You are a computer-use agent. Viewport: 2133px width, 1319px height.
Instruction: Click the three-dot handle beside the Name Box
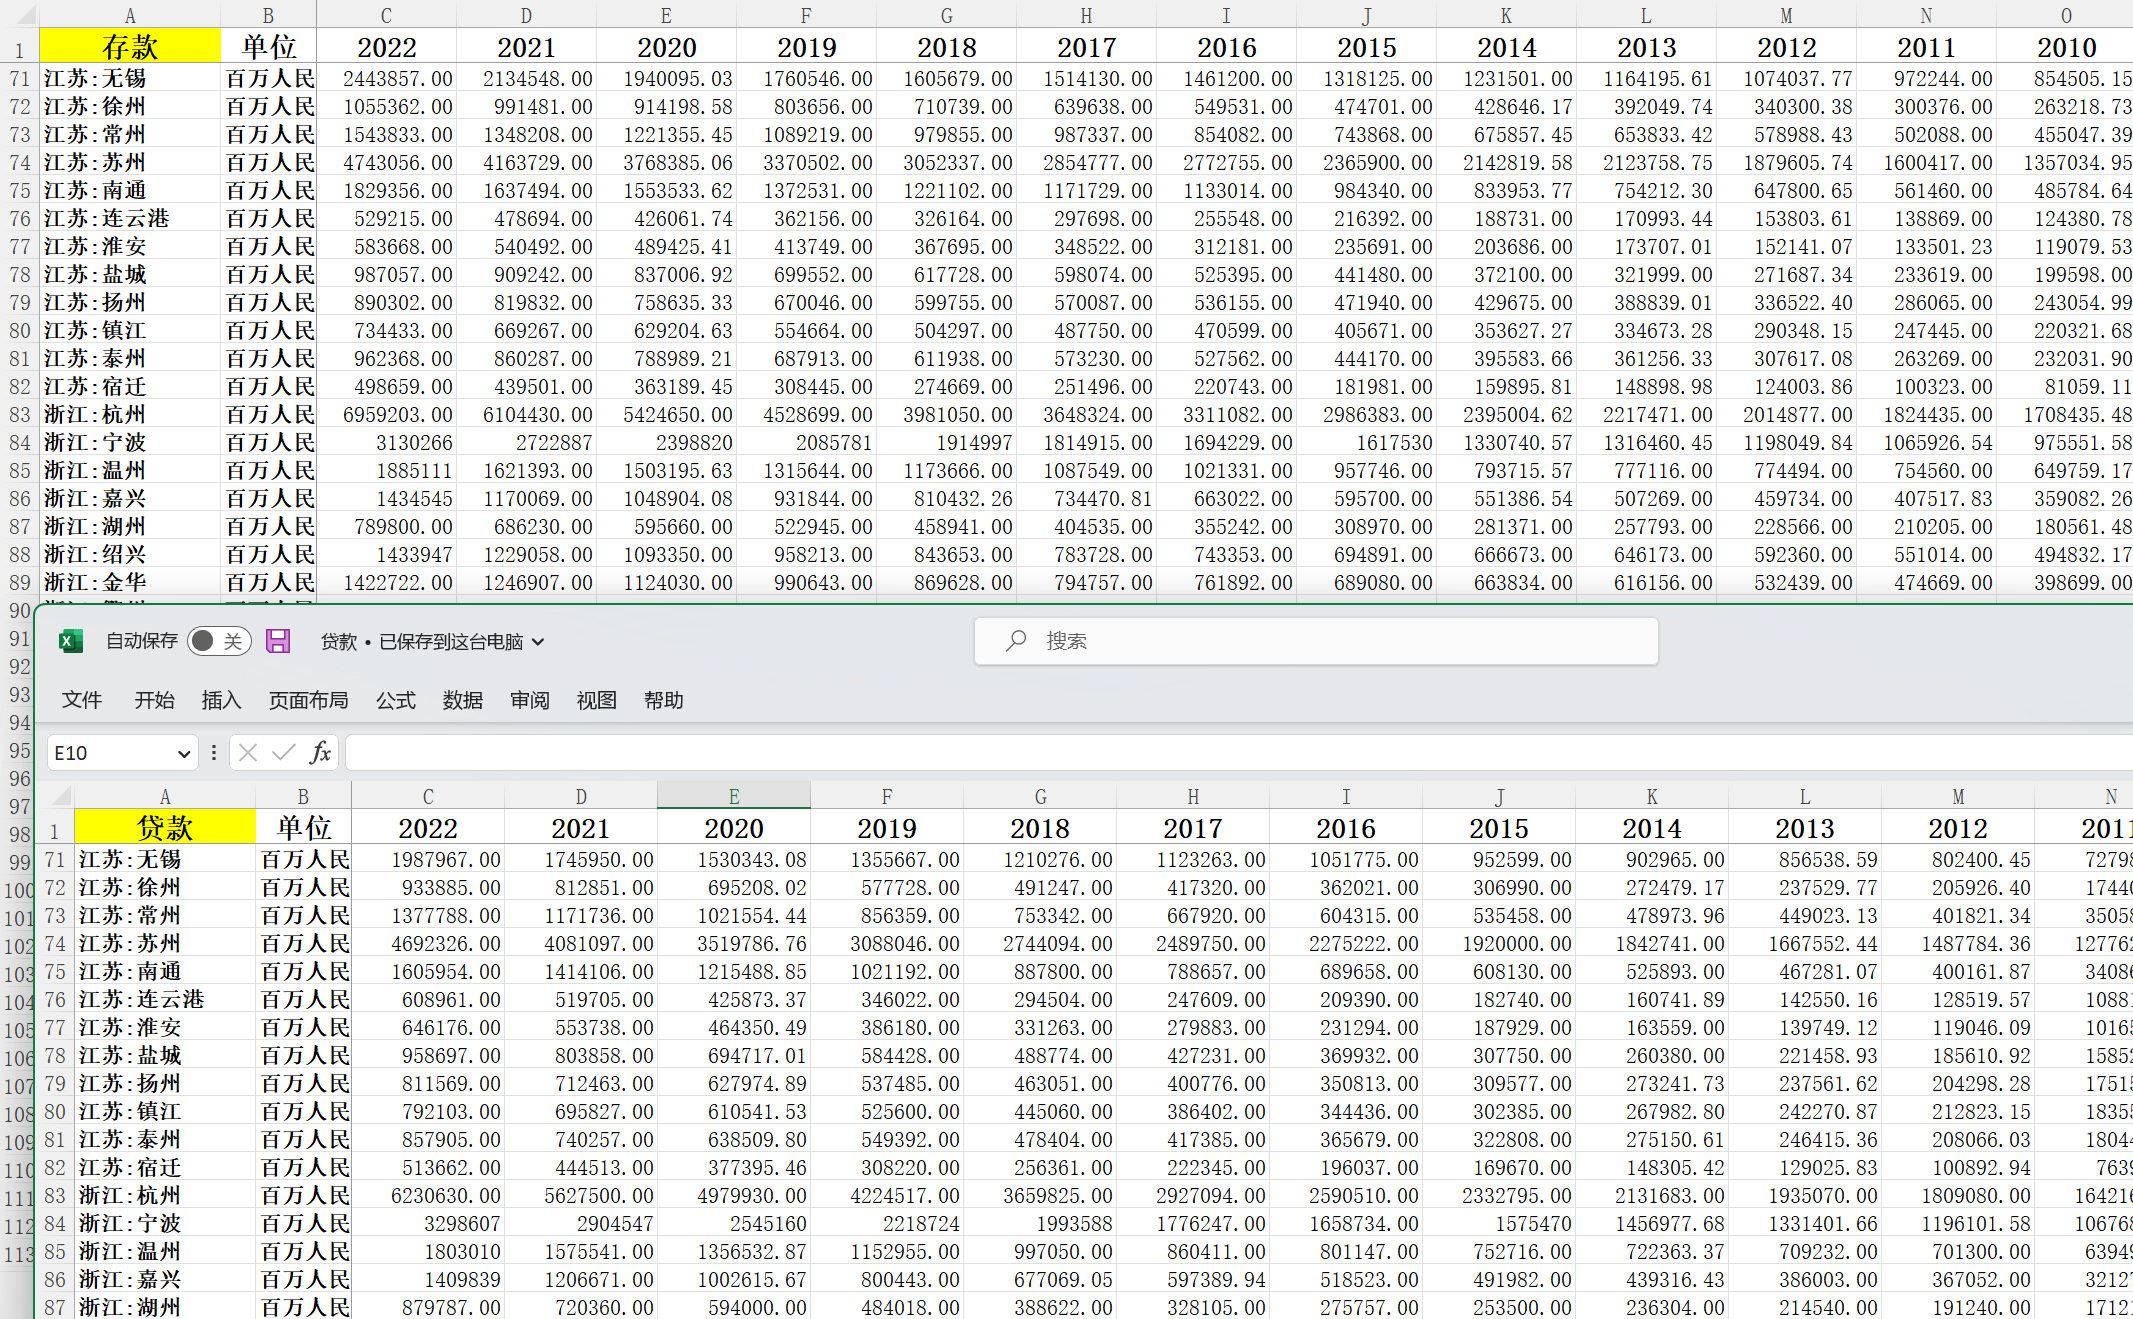click(213, 752)
